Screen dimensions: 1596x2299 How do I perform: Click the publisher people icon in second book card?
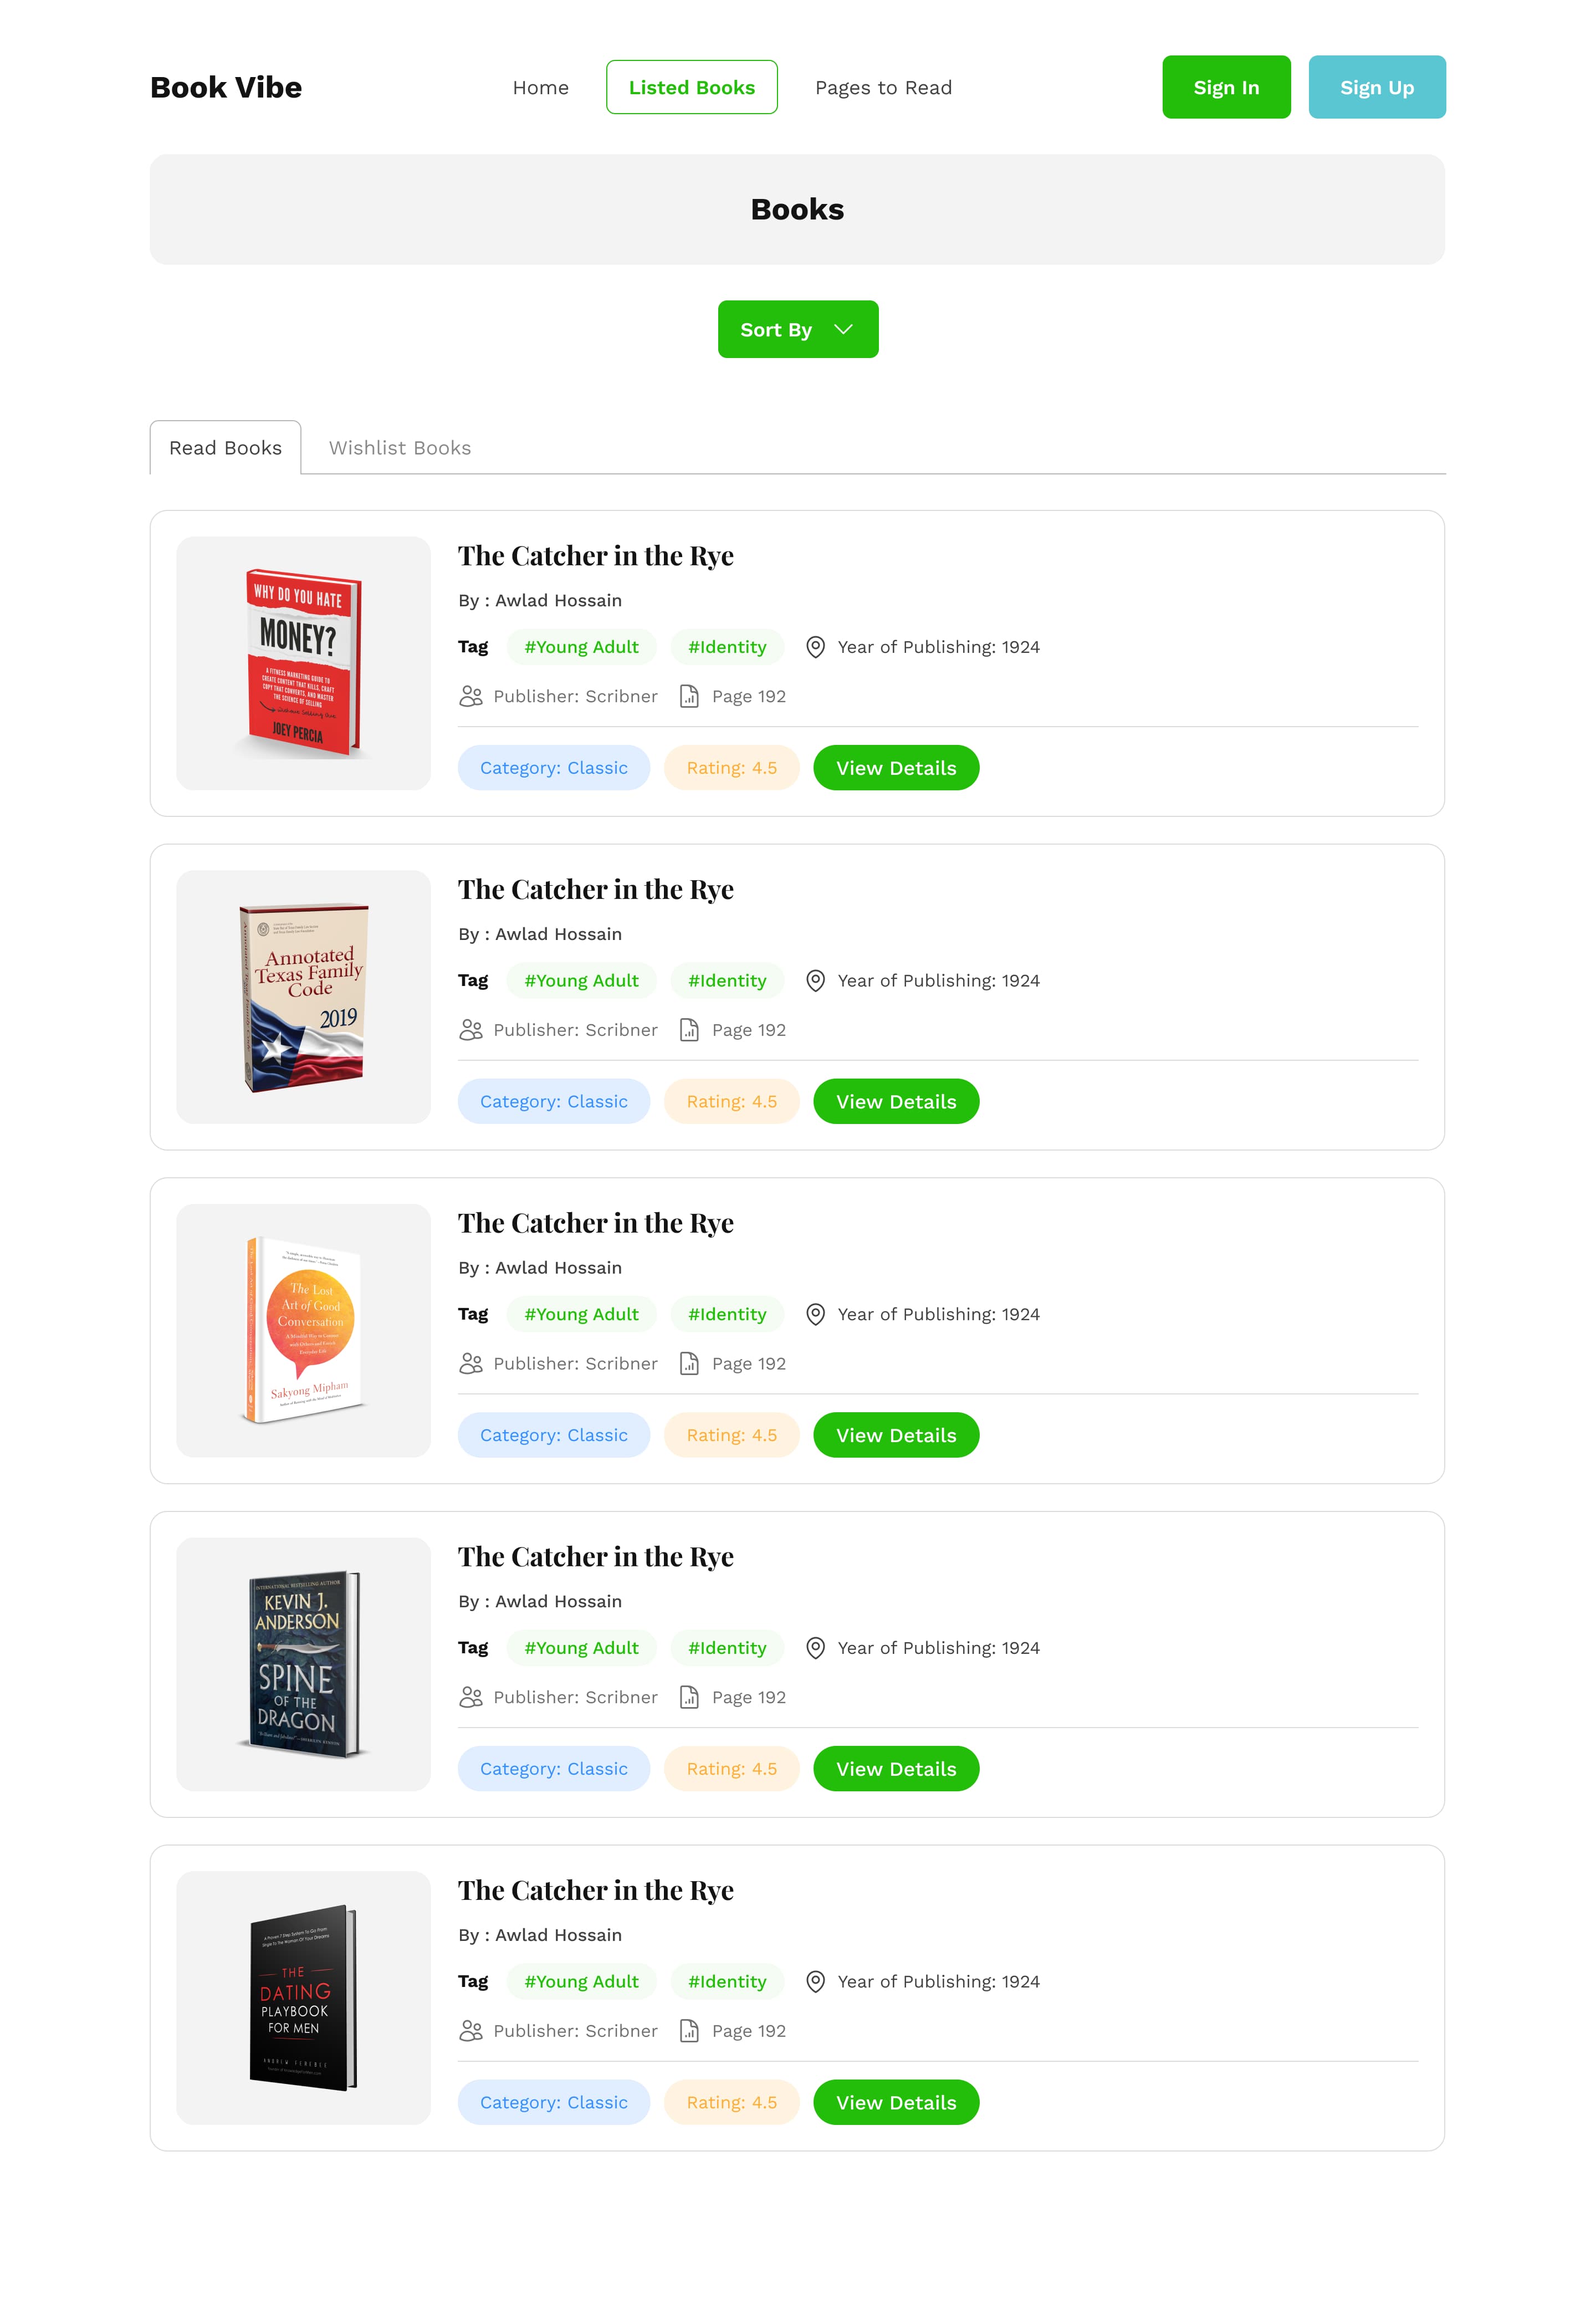pos(471,1029)
